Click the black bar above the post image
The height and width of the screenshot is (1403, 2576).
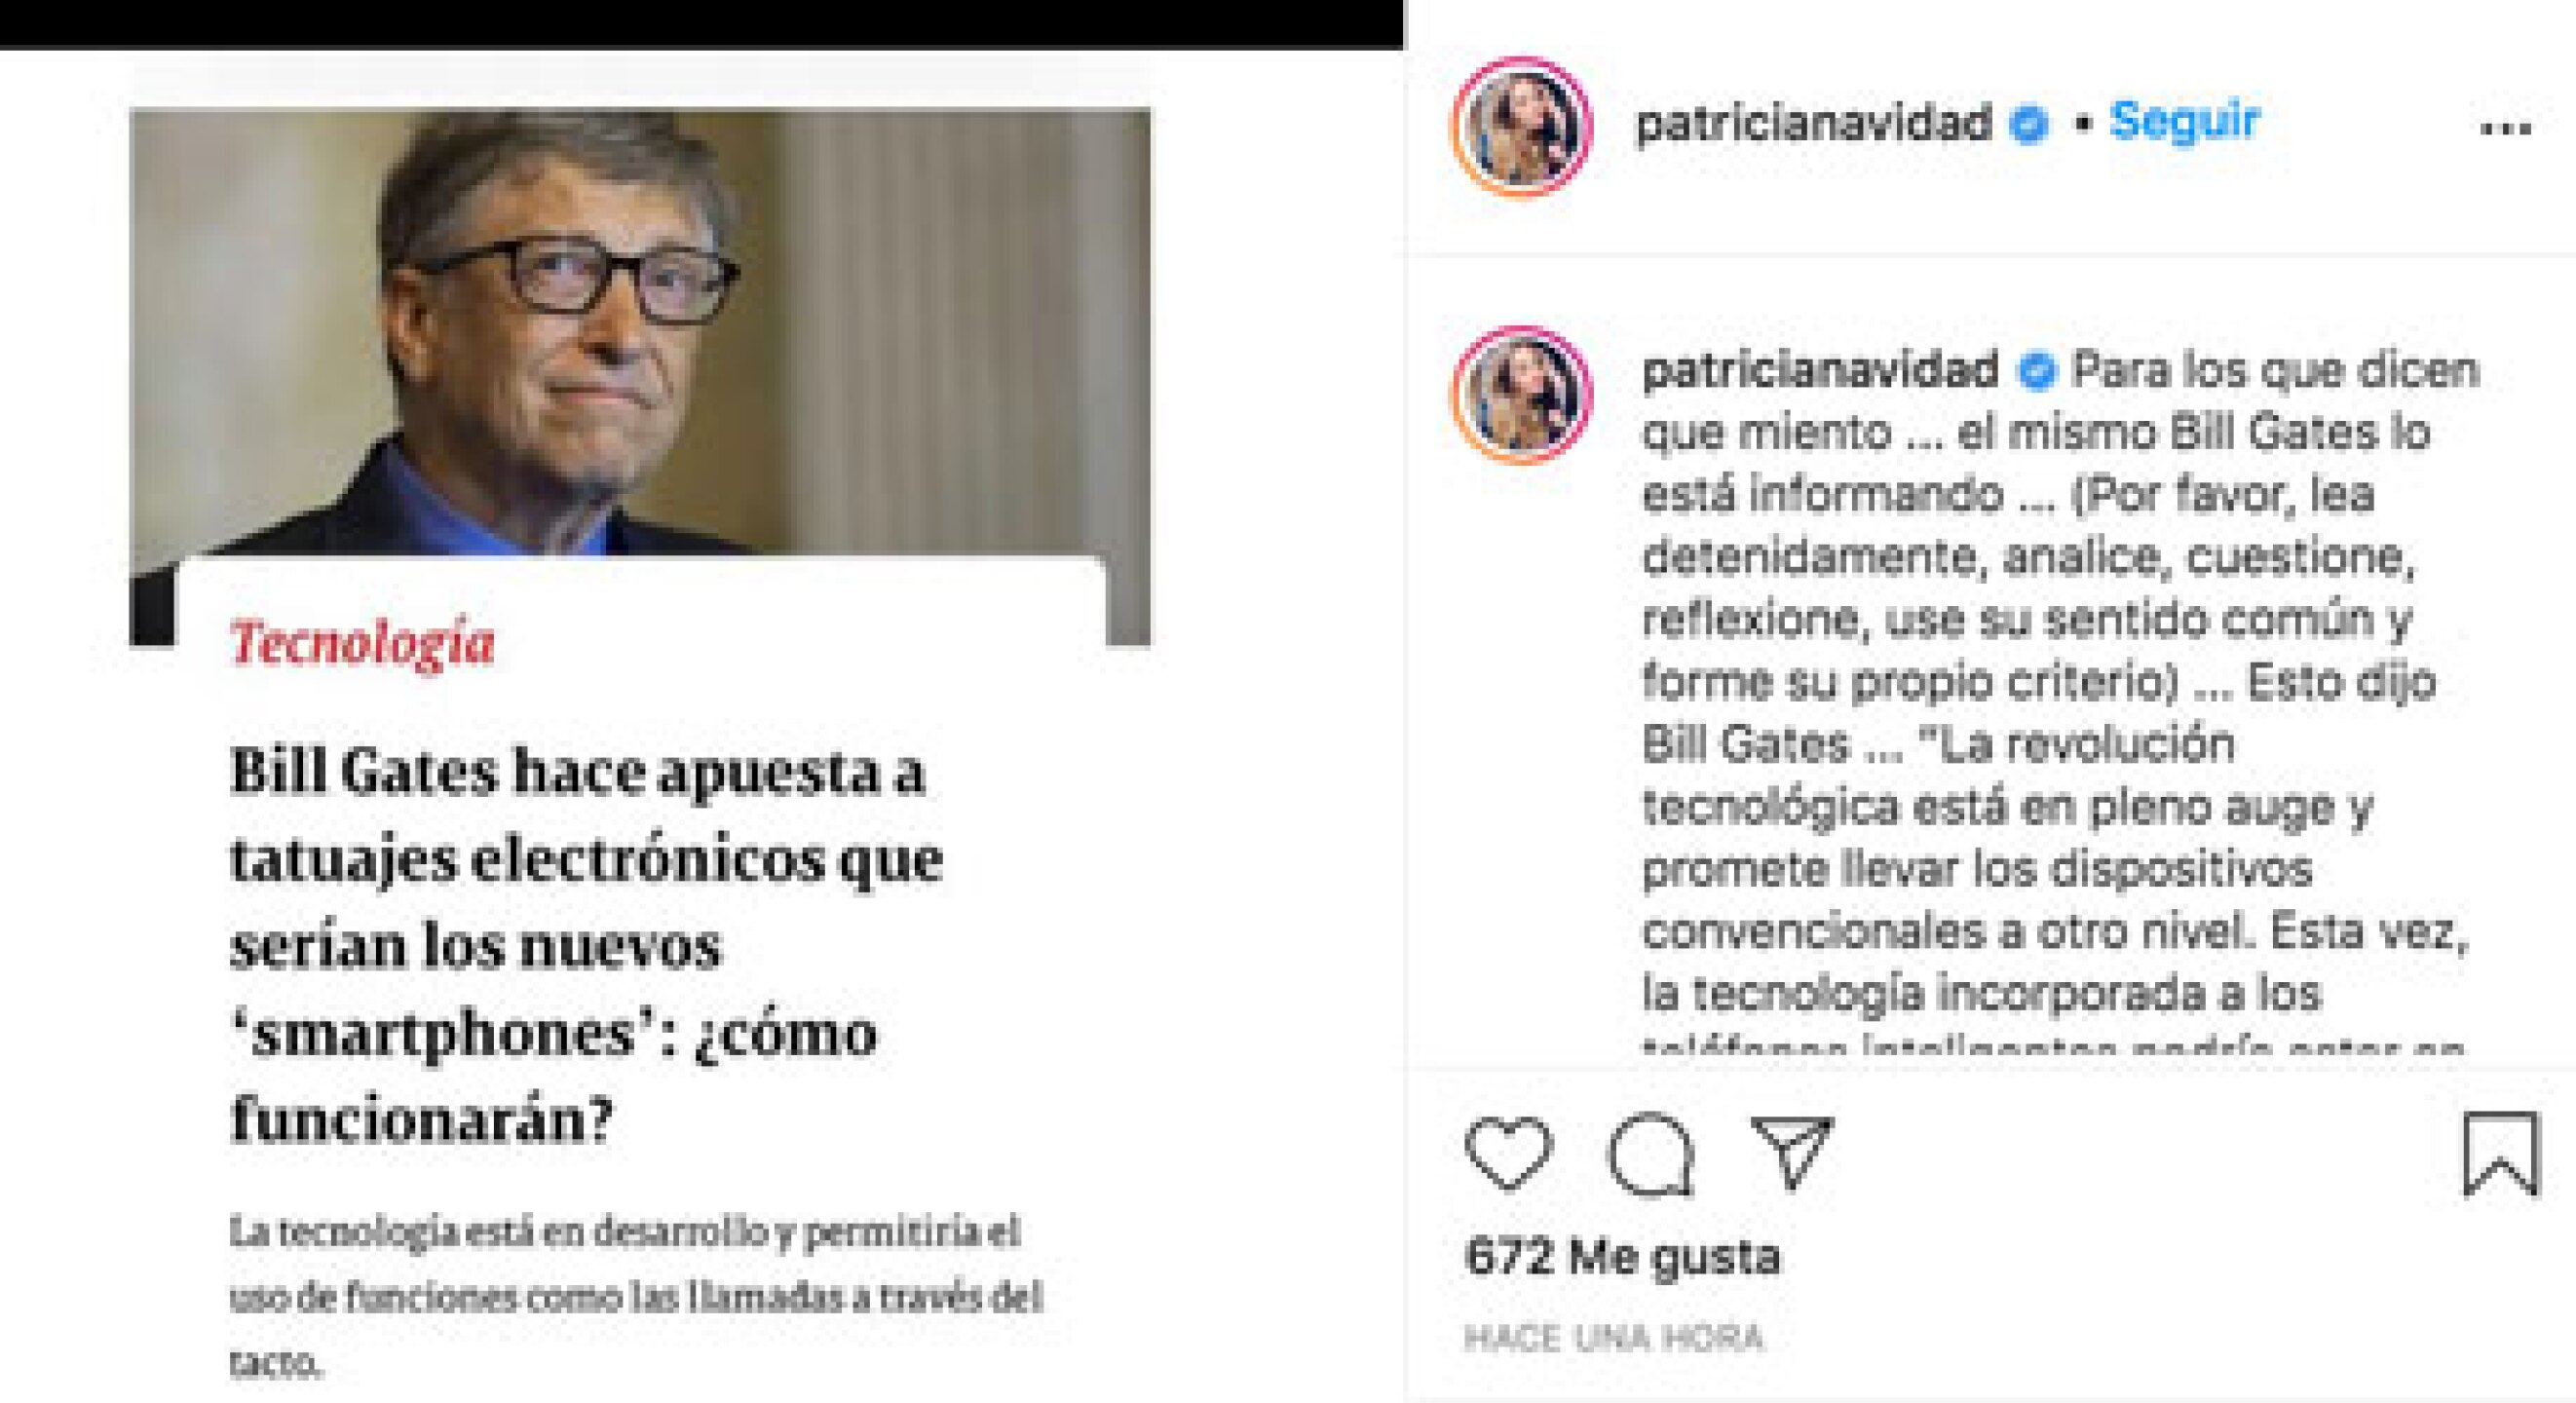(x=702, y=24)
